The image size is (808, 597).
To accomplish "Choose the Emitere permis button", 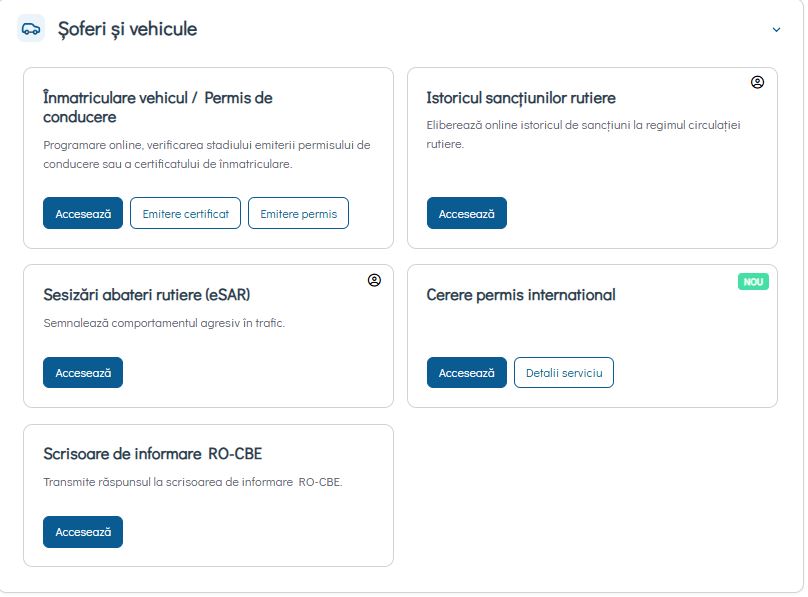I will click(298, 213).
